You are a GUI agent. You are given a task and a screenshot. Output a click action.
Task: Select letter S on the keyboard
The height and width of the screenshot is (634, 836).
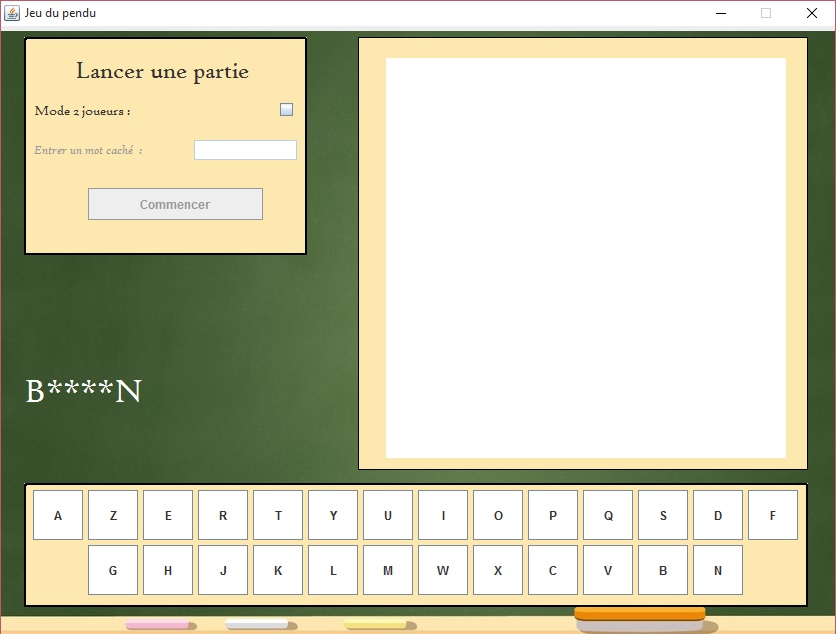(x=663, y=515)
